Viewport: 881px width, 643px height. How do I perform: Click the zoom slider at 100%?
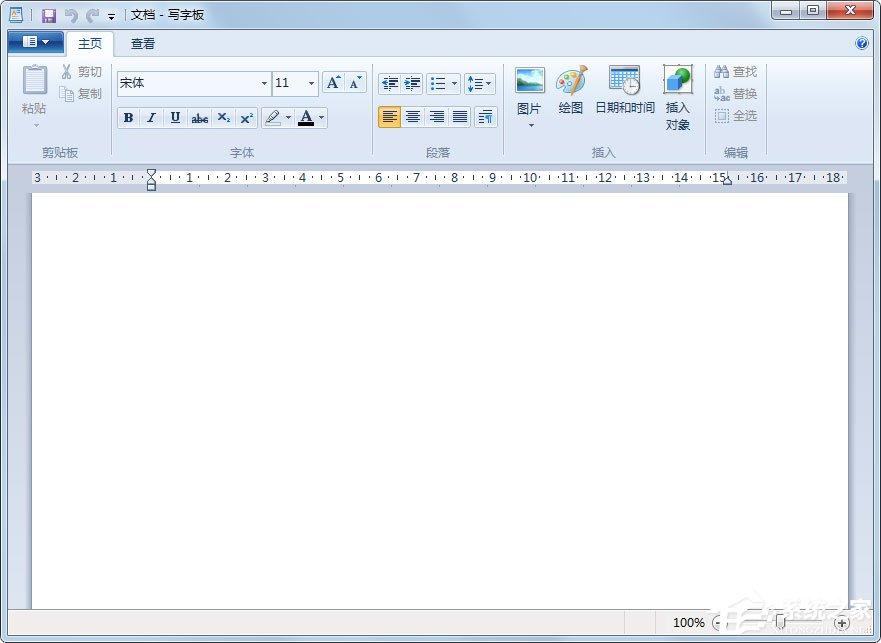(780, 622)
